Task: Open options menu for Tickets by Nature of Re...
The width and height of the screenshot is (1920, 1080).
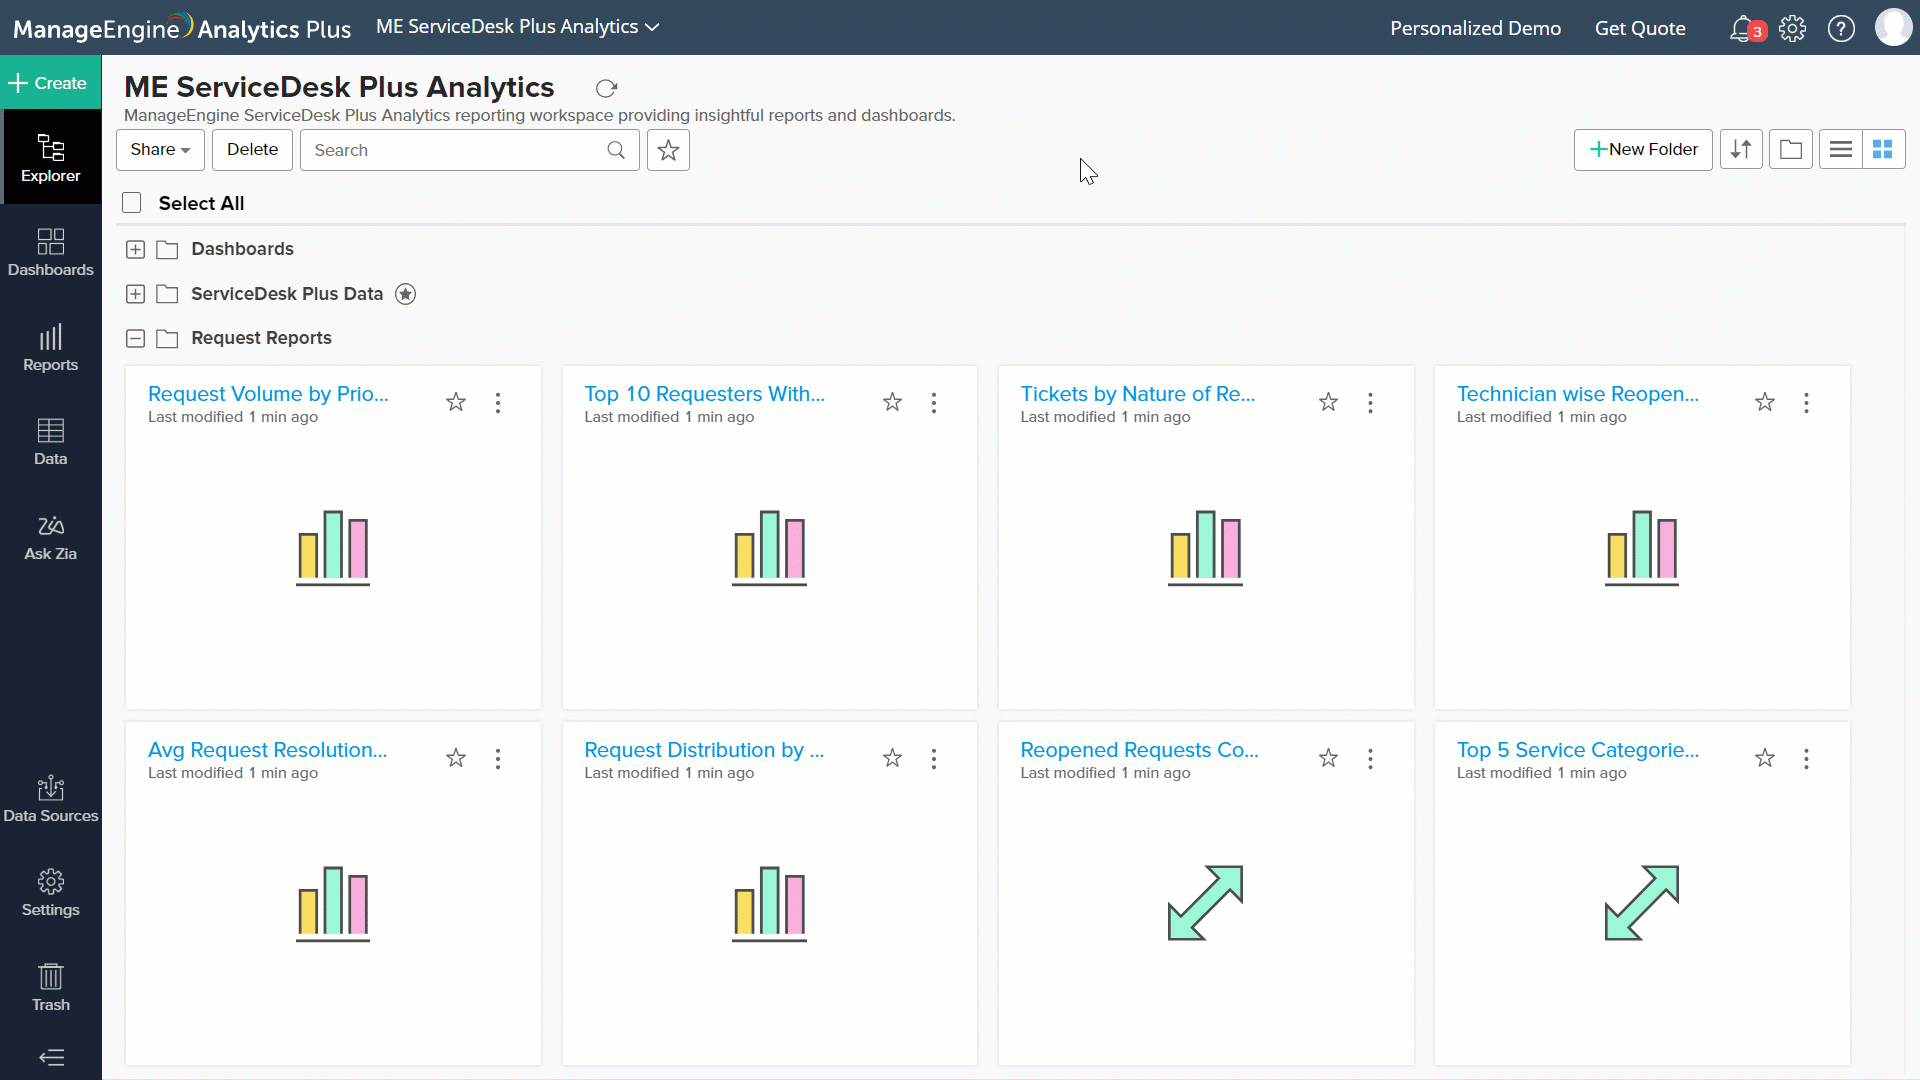Action: click(1370, 403)
